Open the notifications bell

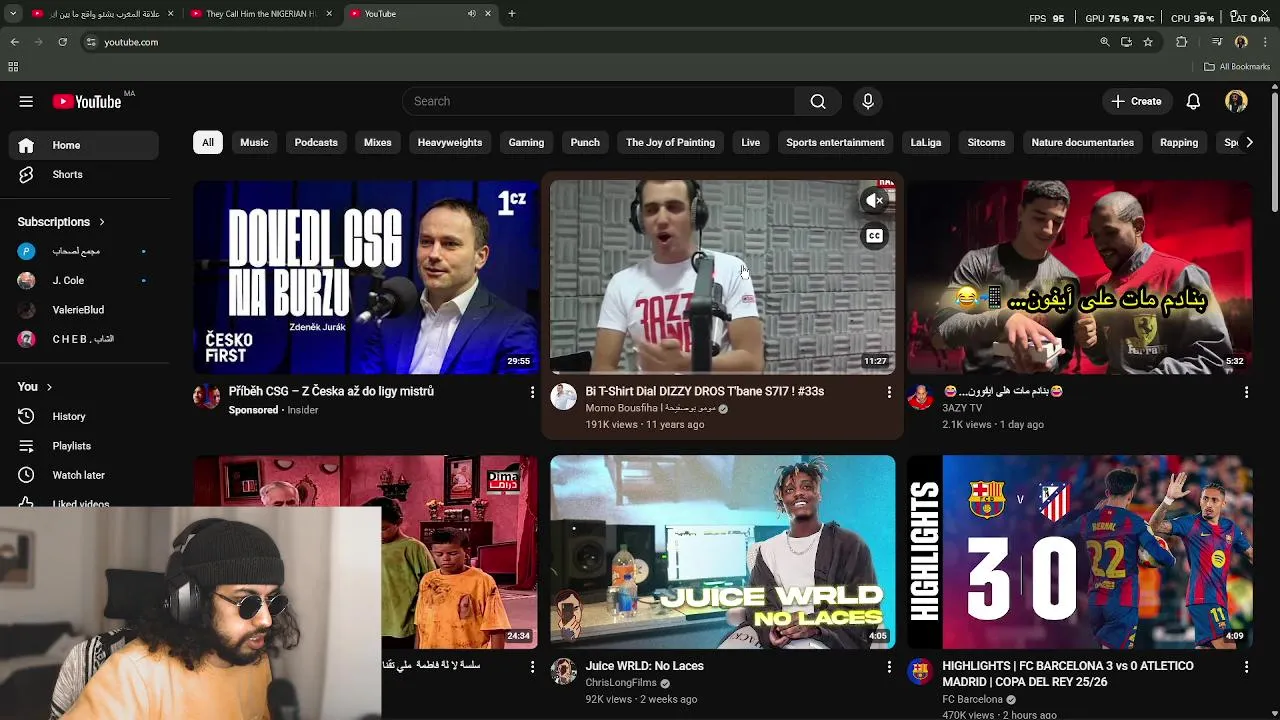(1193, 101)
